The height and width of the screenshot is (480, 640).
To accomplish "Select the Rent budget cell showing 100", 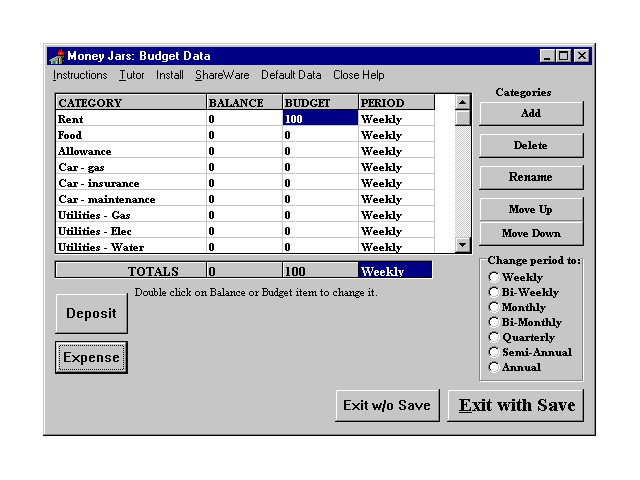I will [320, 119].
